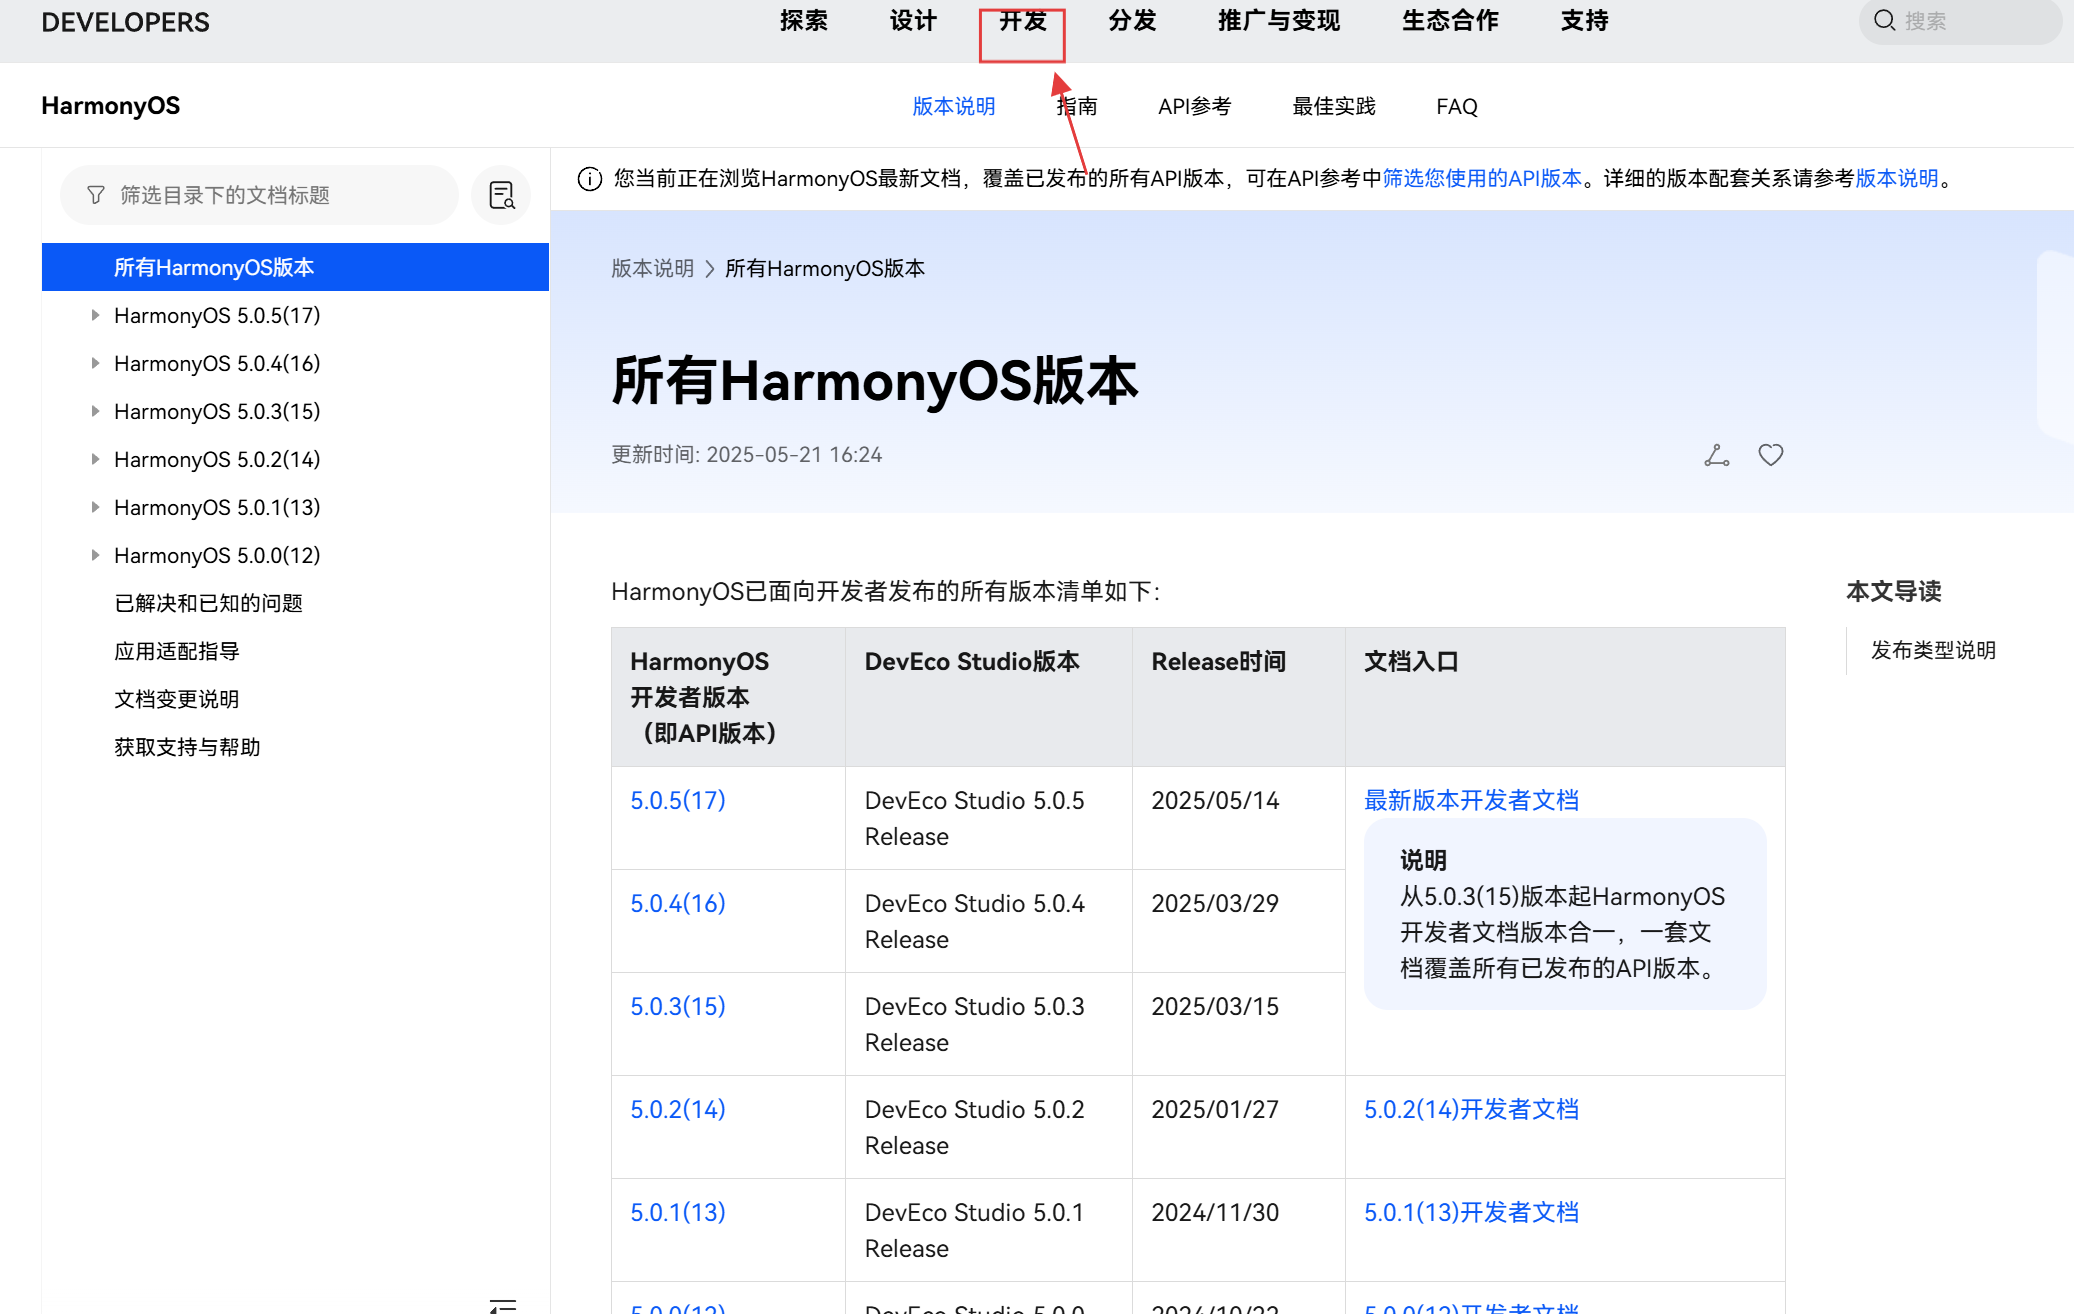
Task: Click the feedback edit icon under title
Action: coord(1717,455)
